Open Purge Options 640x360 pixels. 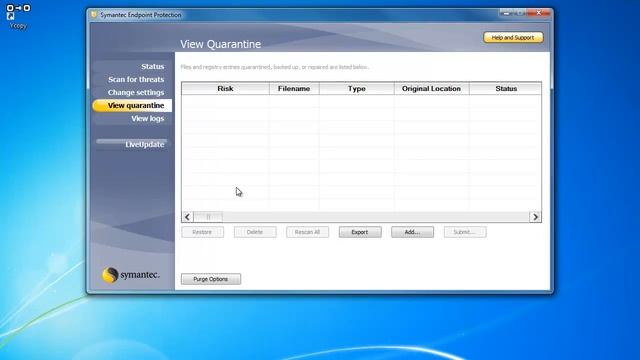tap(211, 279)
